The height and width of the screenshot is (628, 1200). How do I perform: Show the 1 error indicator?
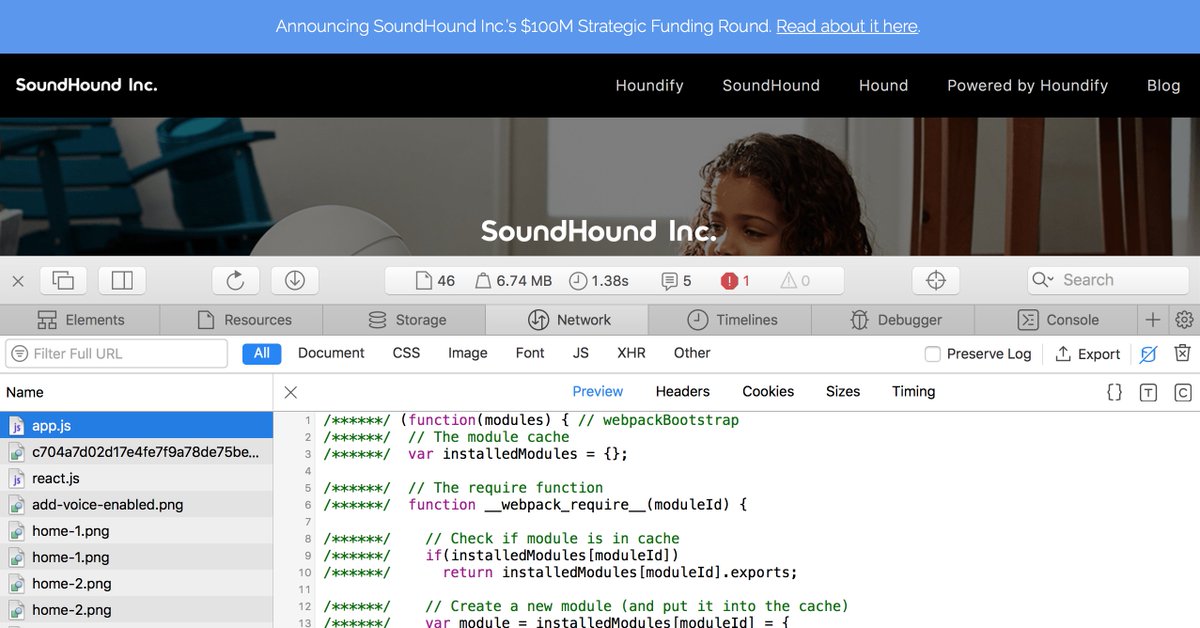[735, 281]
